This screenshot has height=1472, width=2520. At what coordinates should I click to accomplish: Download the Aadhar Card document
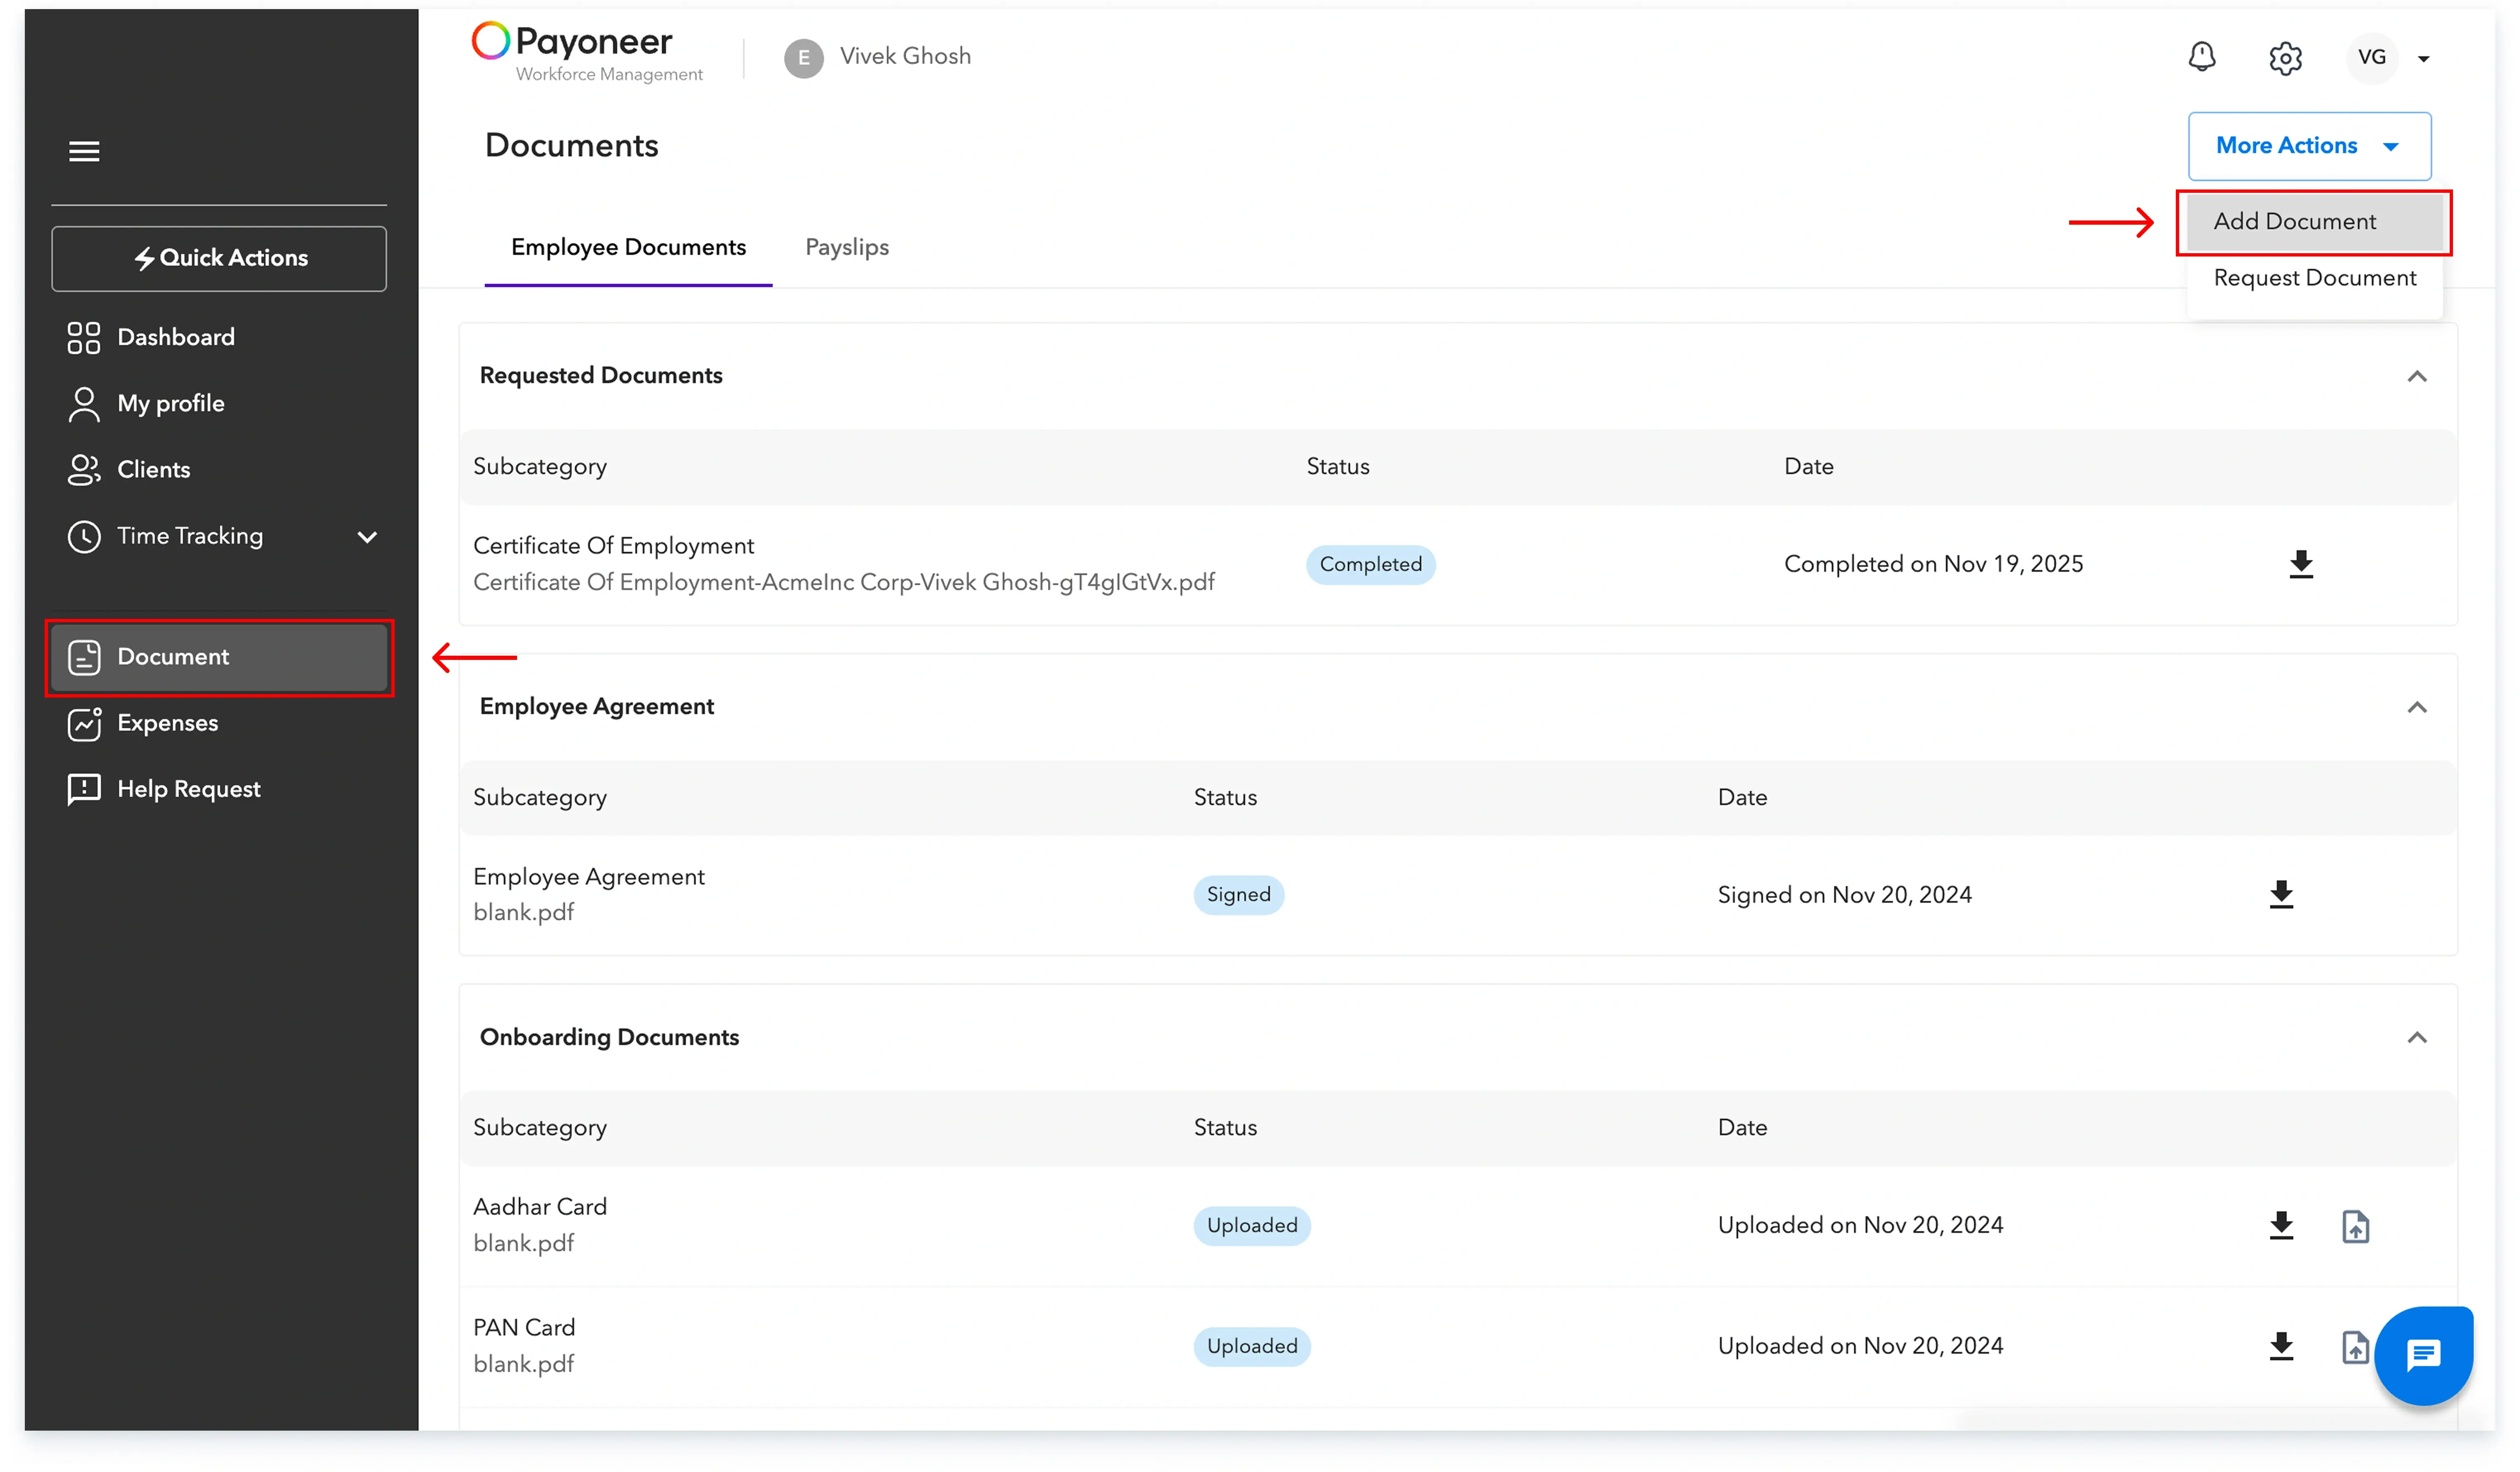pos(2280,1225)
